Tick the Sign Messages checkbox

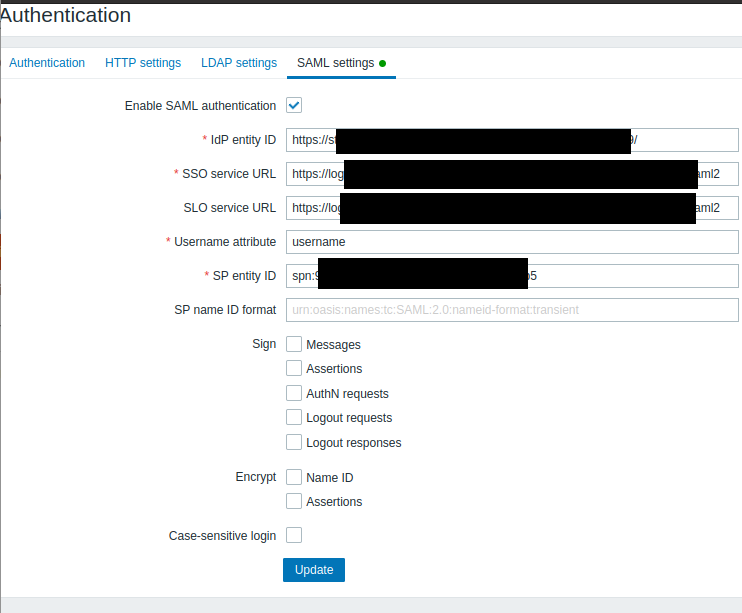(x=294, y=344)
